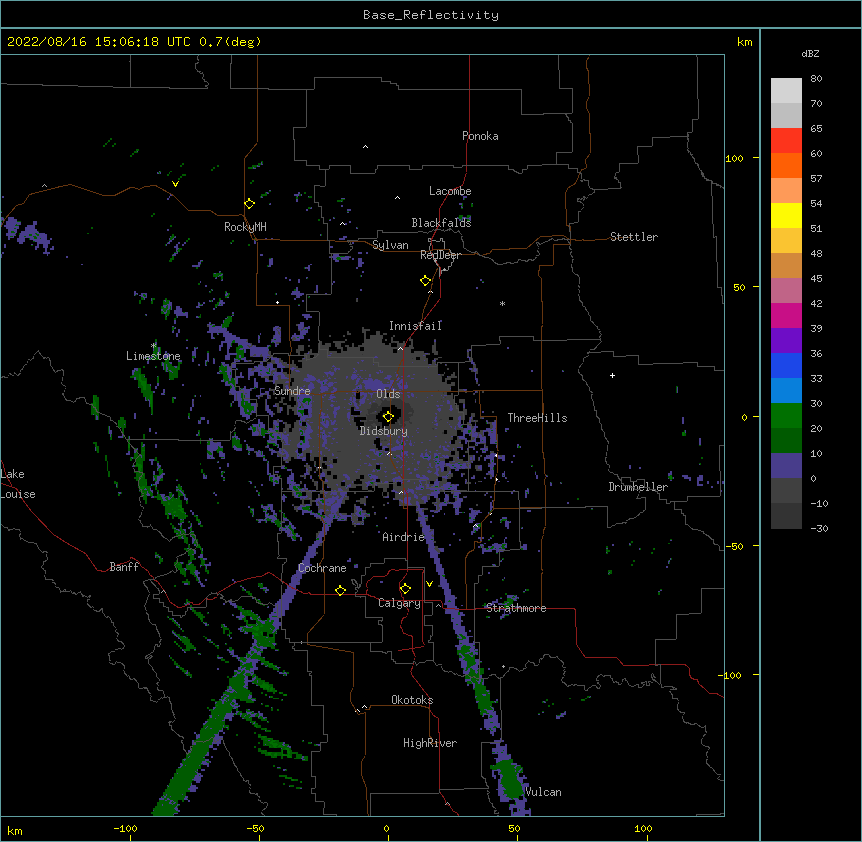862x842 pixels.
Task: Click the -50 tick on the vertical km axis
Action: (734, 546)
